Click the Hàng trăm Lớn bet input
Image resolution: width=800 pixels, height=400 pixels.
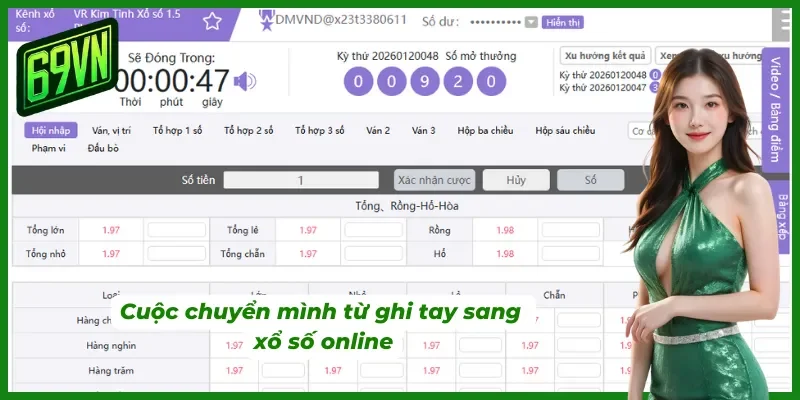(x=283, y=370)
